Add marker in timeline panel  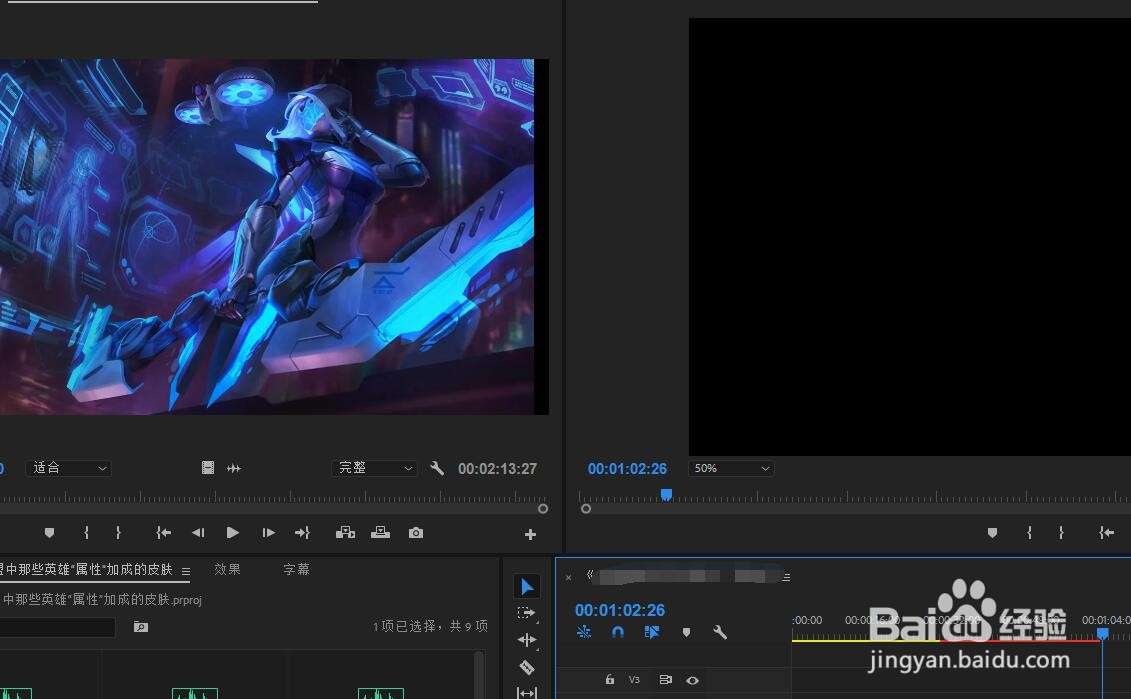pos(686,632)
